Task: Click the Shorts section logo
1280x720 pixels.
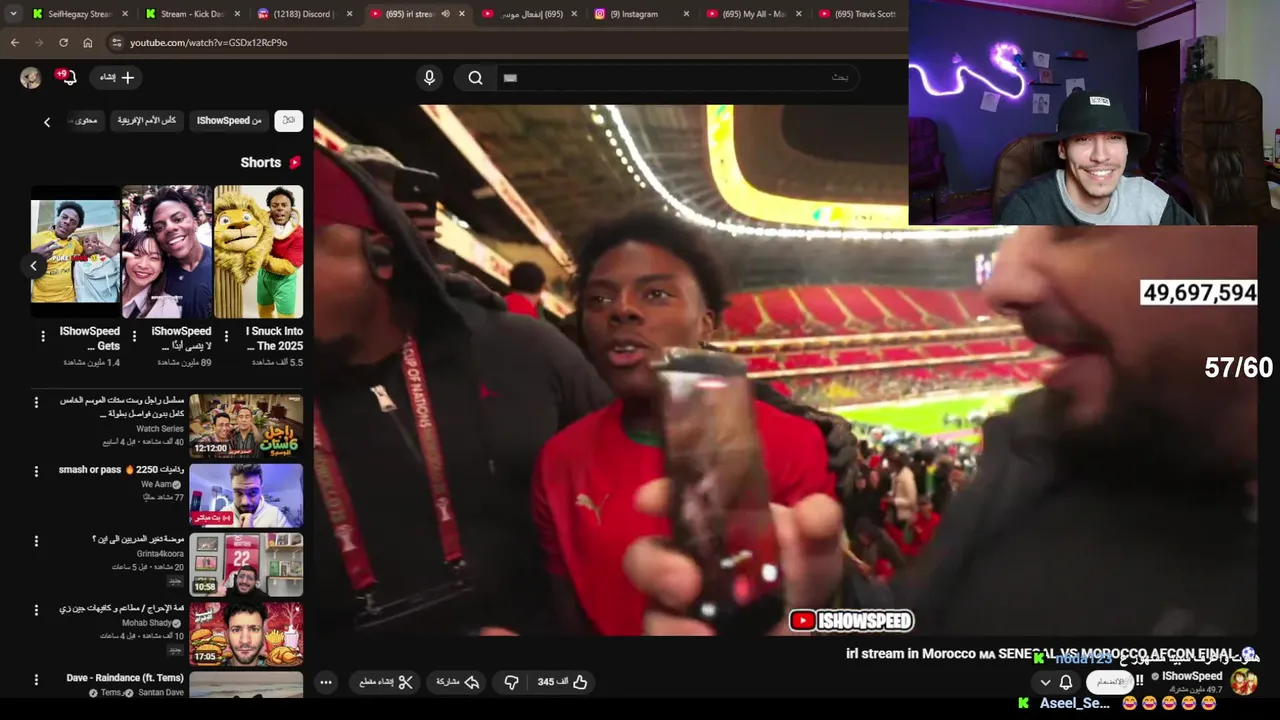Action: (x=294, y=162)
